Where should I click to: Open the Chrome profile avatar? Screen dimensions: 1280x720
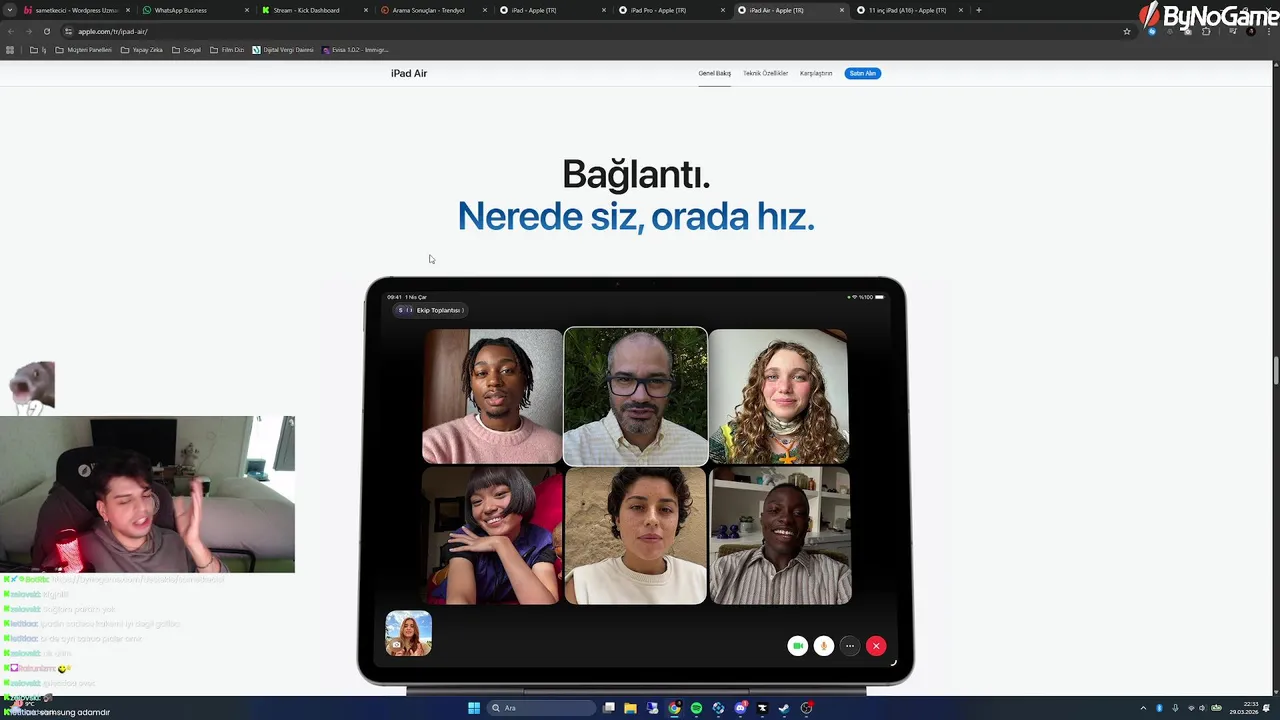(x=1251, y=31)
